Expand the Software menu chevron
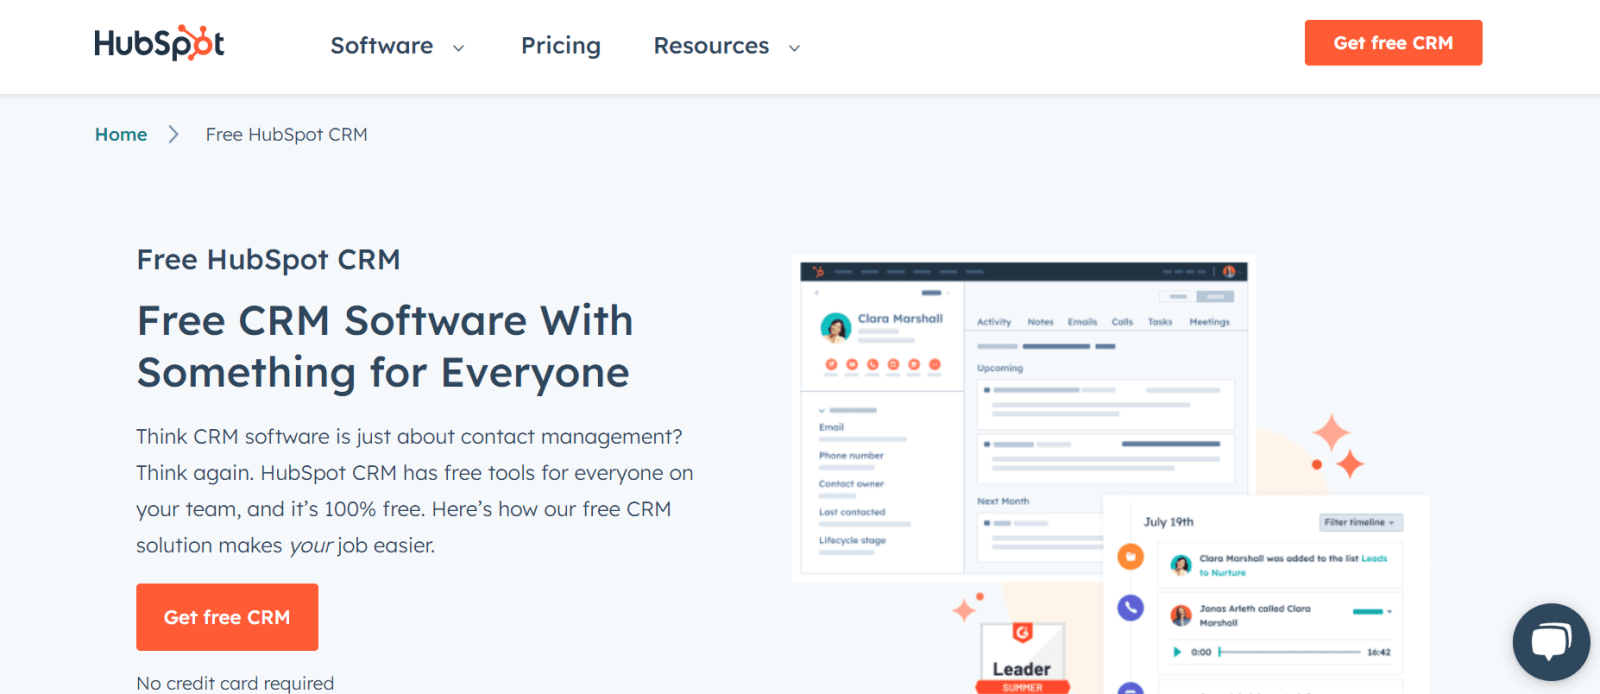This screenshot has width=1600, height=694. (459, 48)
